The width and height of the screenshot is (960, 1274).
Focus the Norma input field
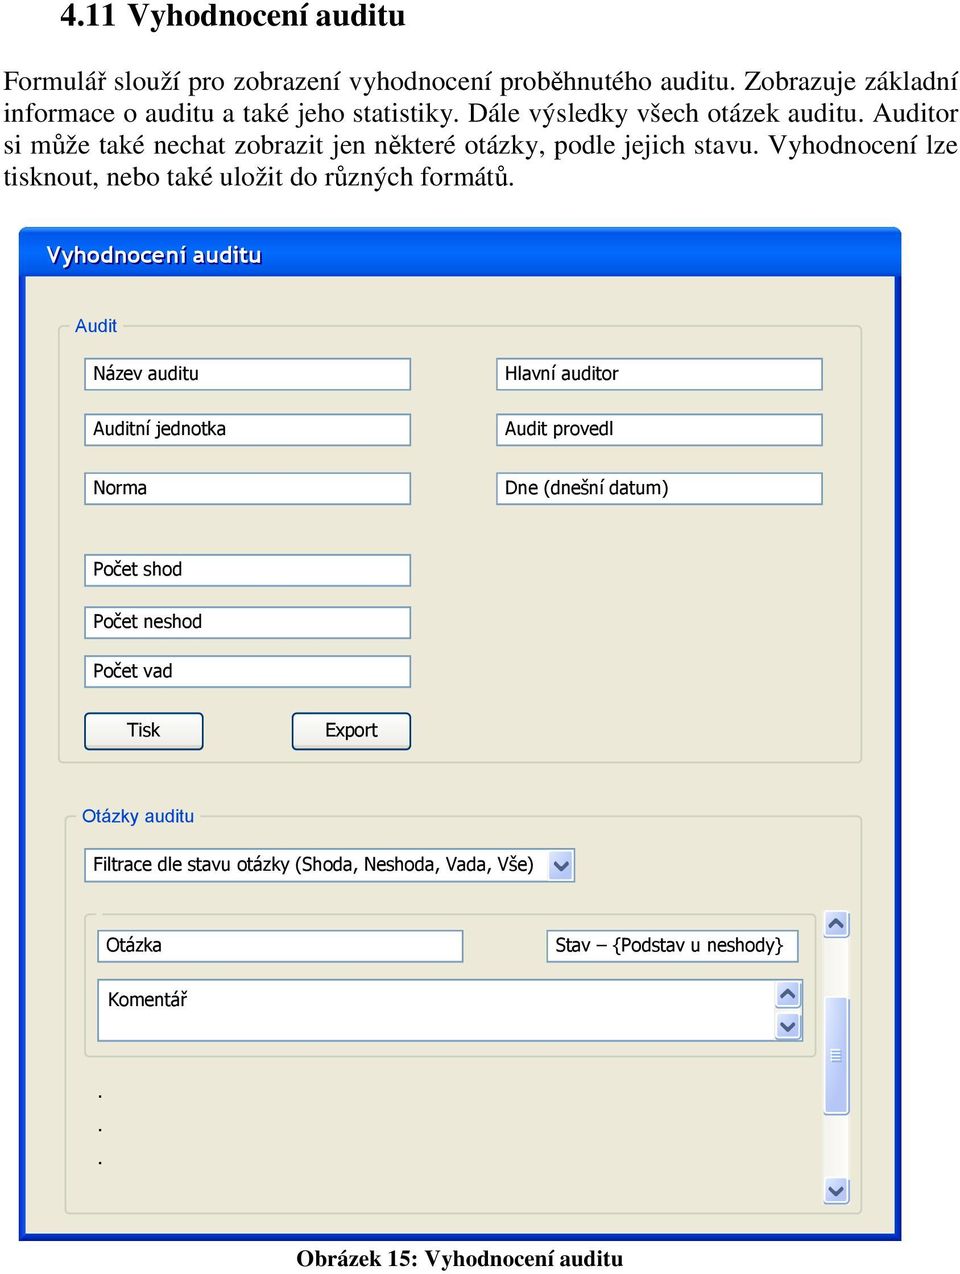coord(247,488)
